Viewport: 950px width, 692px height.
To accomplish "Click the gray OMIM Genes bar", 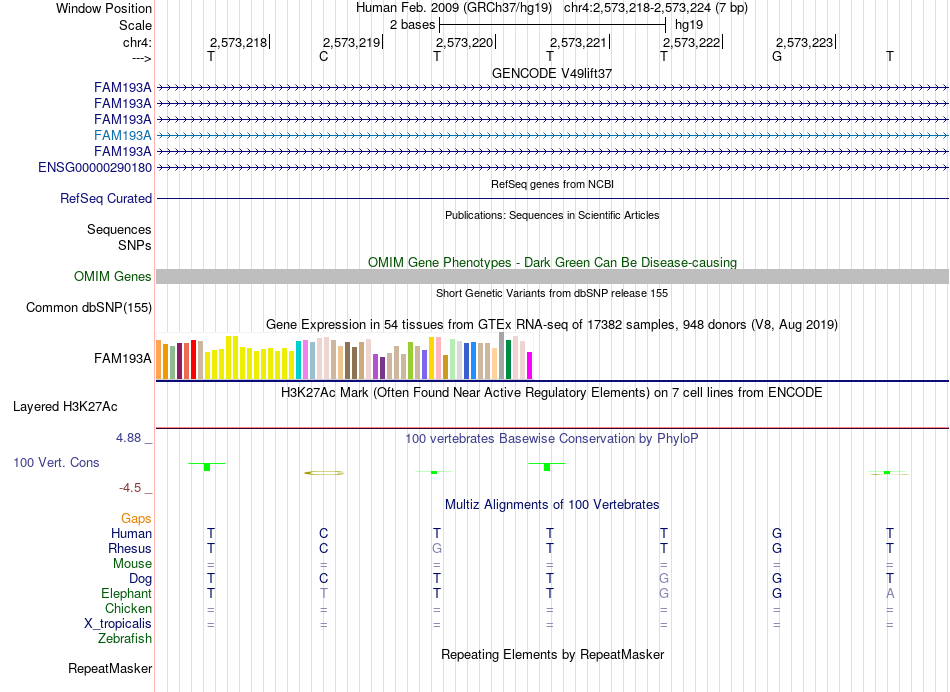I will click(x=552, y=276).
